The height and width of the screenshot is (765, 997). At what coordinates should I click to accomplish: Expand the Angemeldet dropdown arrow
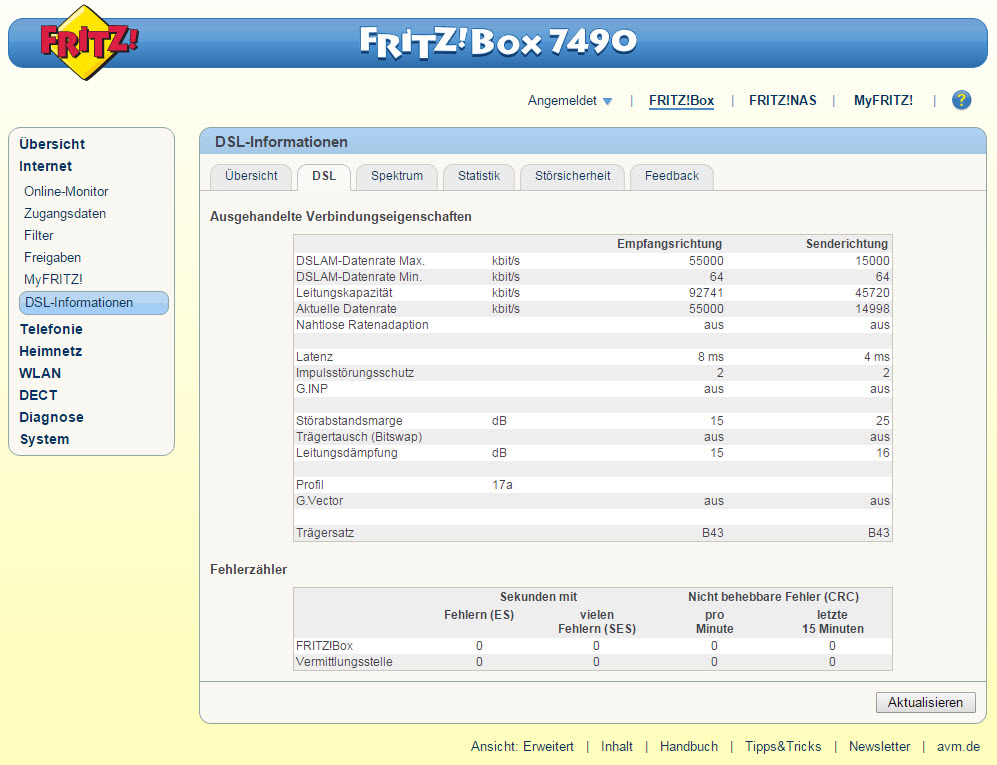point(607,101)
